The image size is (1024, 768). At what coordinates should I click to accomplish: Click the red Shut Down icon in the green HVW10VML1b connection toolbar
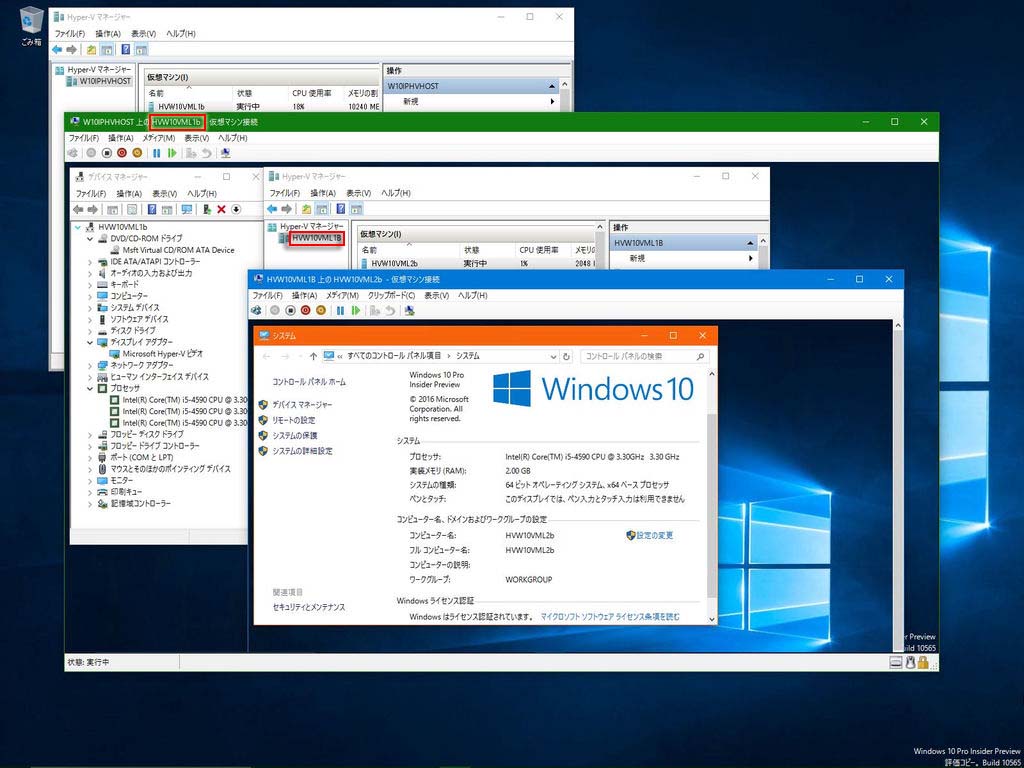(x=121, y=153)
